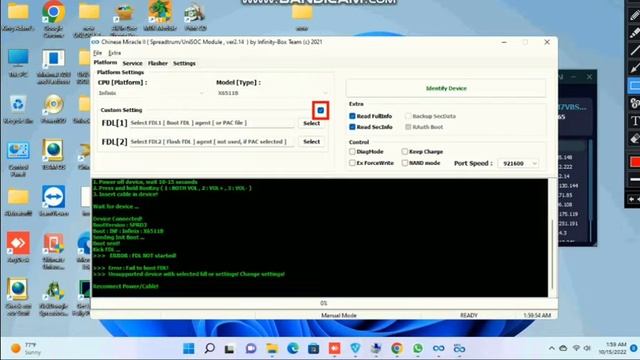This screenshot has width=640, height=360.
Task: Show hidden system tray icons
Action: pyautogui.click(x=551, y=348)
